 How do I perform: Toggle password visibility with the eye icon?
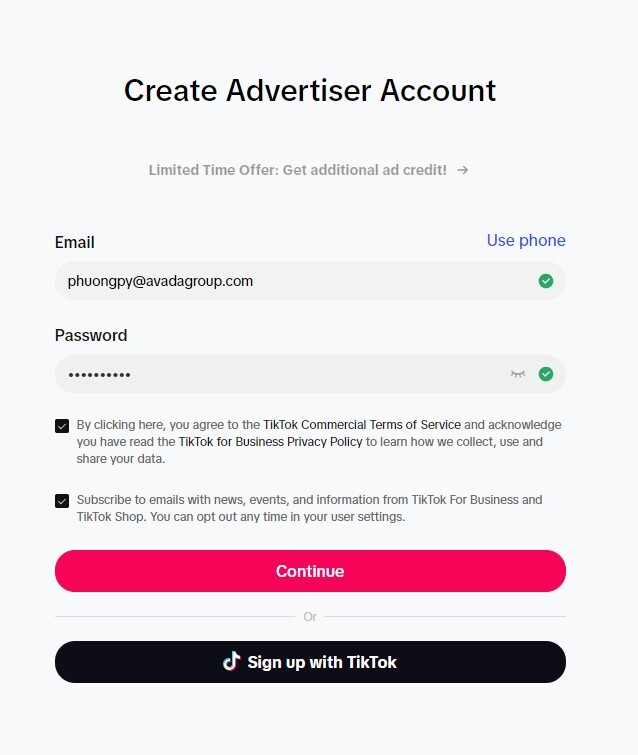(518, 374)
